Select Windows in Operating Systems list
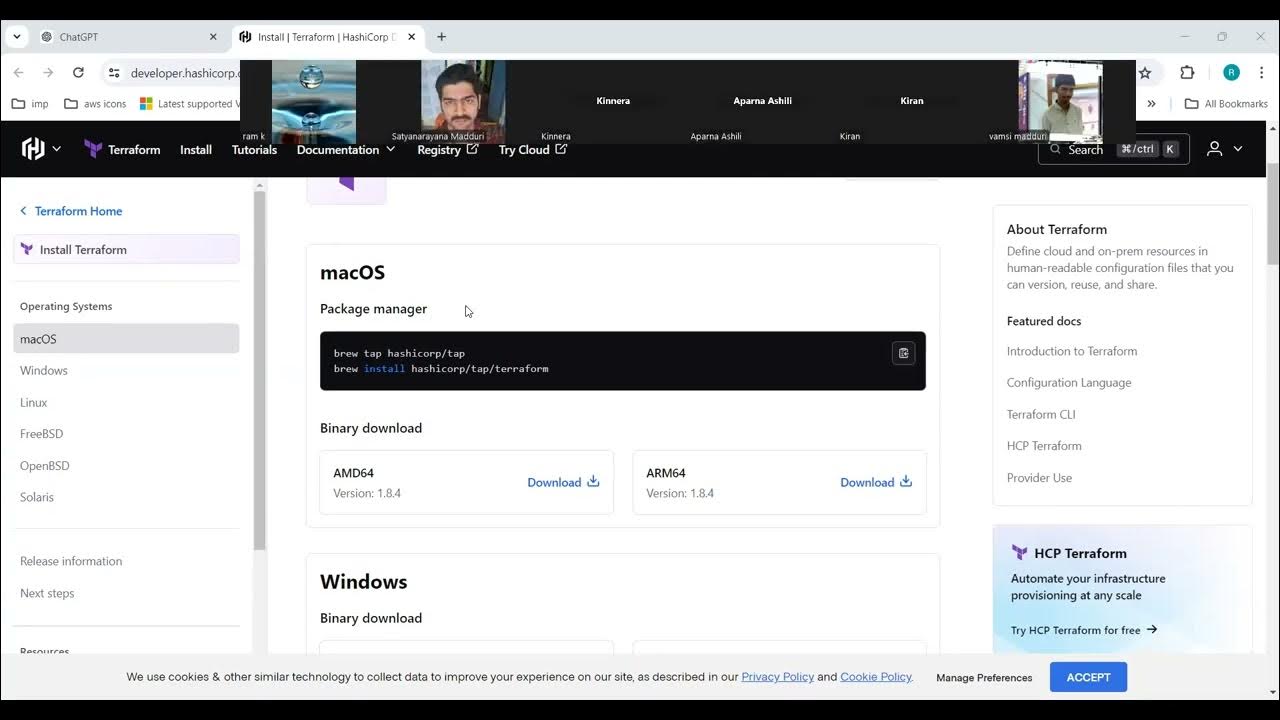1280x720 pixels. click(x=44, y=370)
